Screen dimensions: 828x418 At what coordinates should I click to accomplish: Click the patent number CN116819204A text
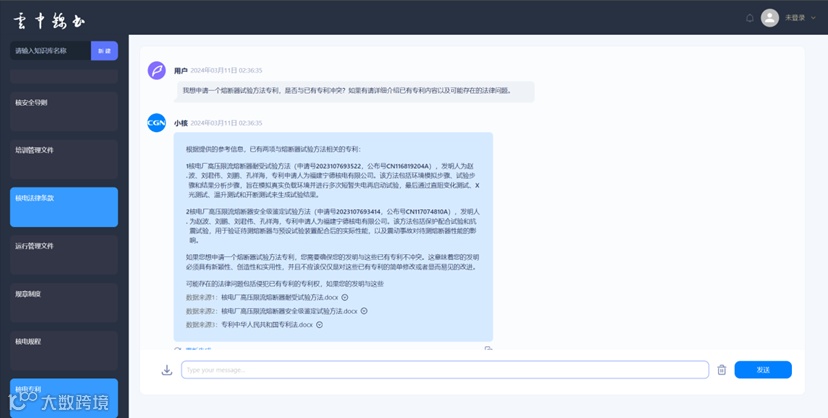tap(409, 166)
